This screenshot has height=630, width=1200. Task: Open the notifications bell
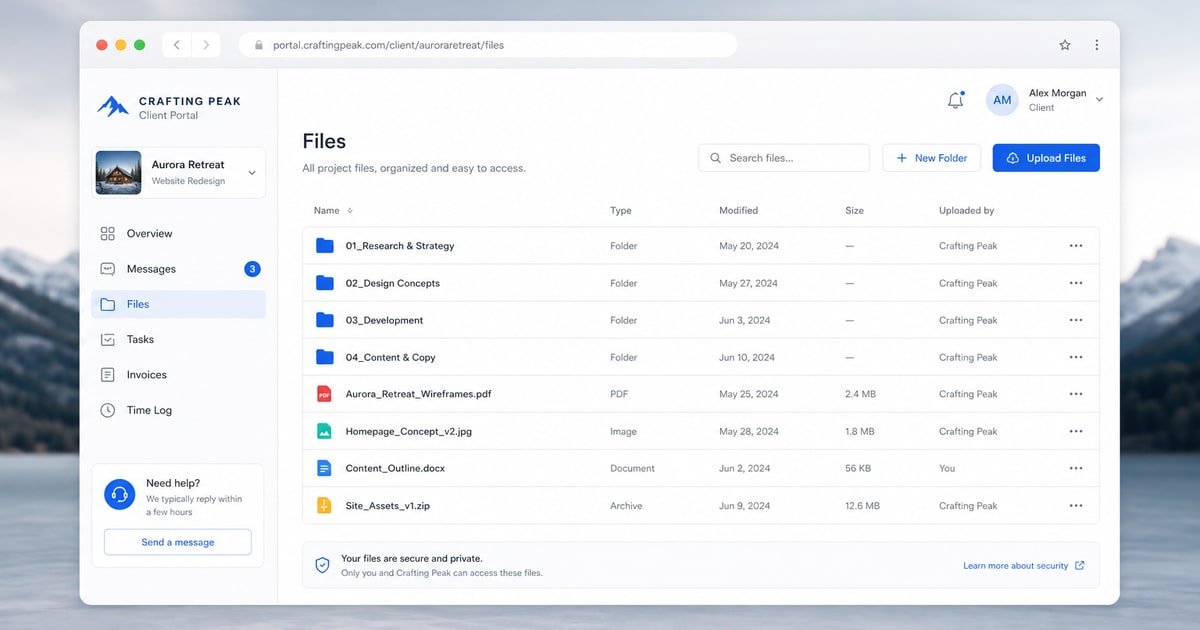955,100
